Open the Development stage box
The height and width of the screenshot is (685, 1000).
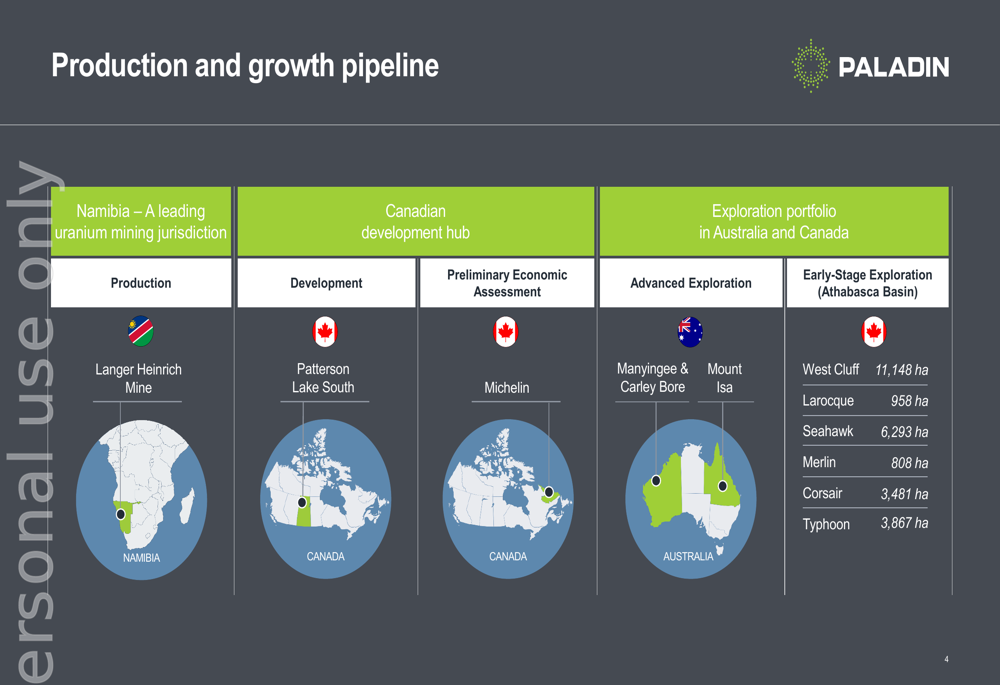point(327,283)
